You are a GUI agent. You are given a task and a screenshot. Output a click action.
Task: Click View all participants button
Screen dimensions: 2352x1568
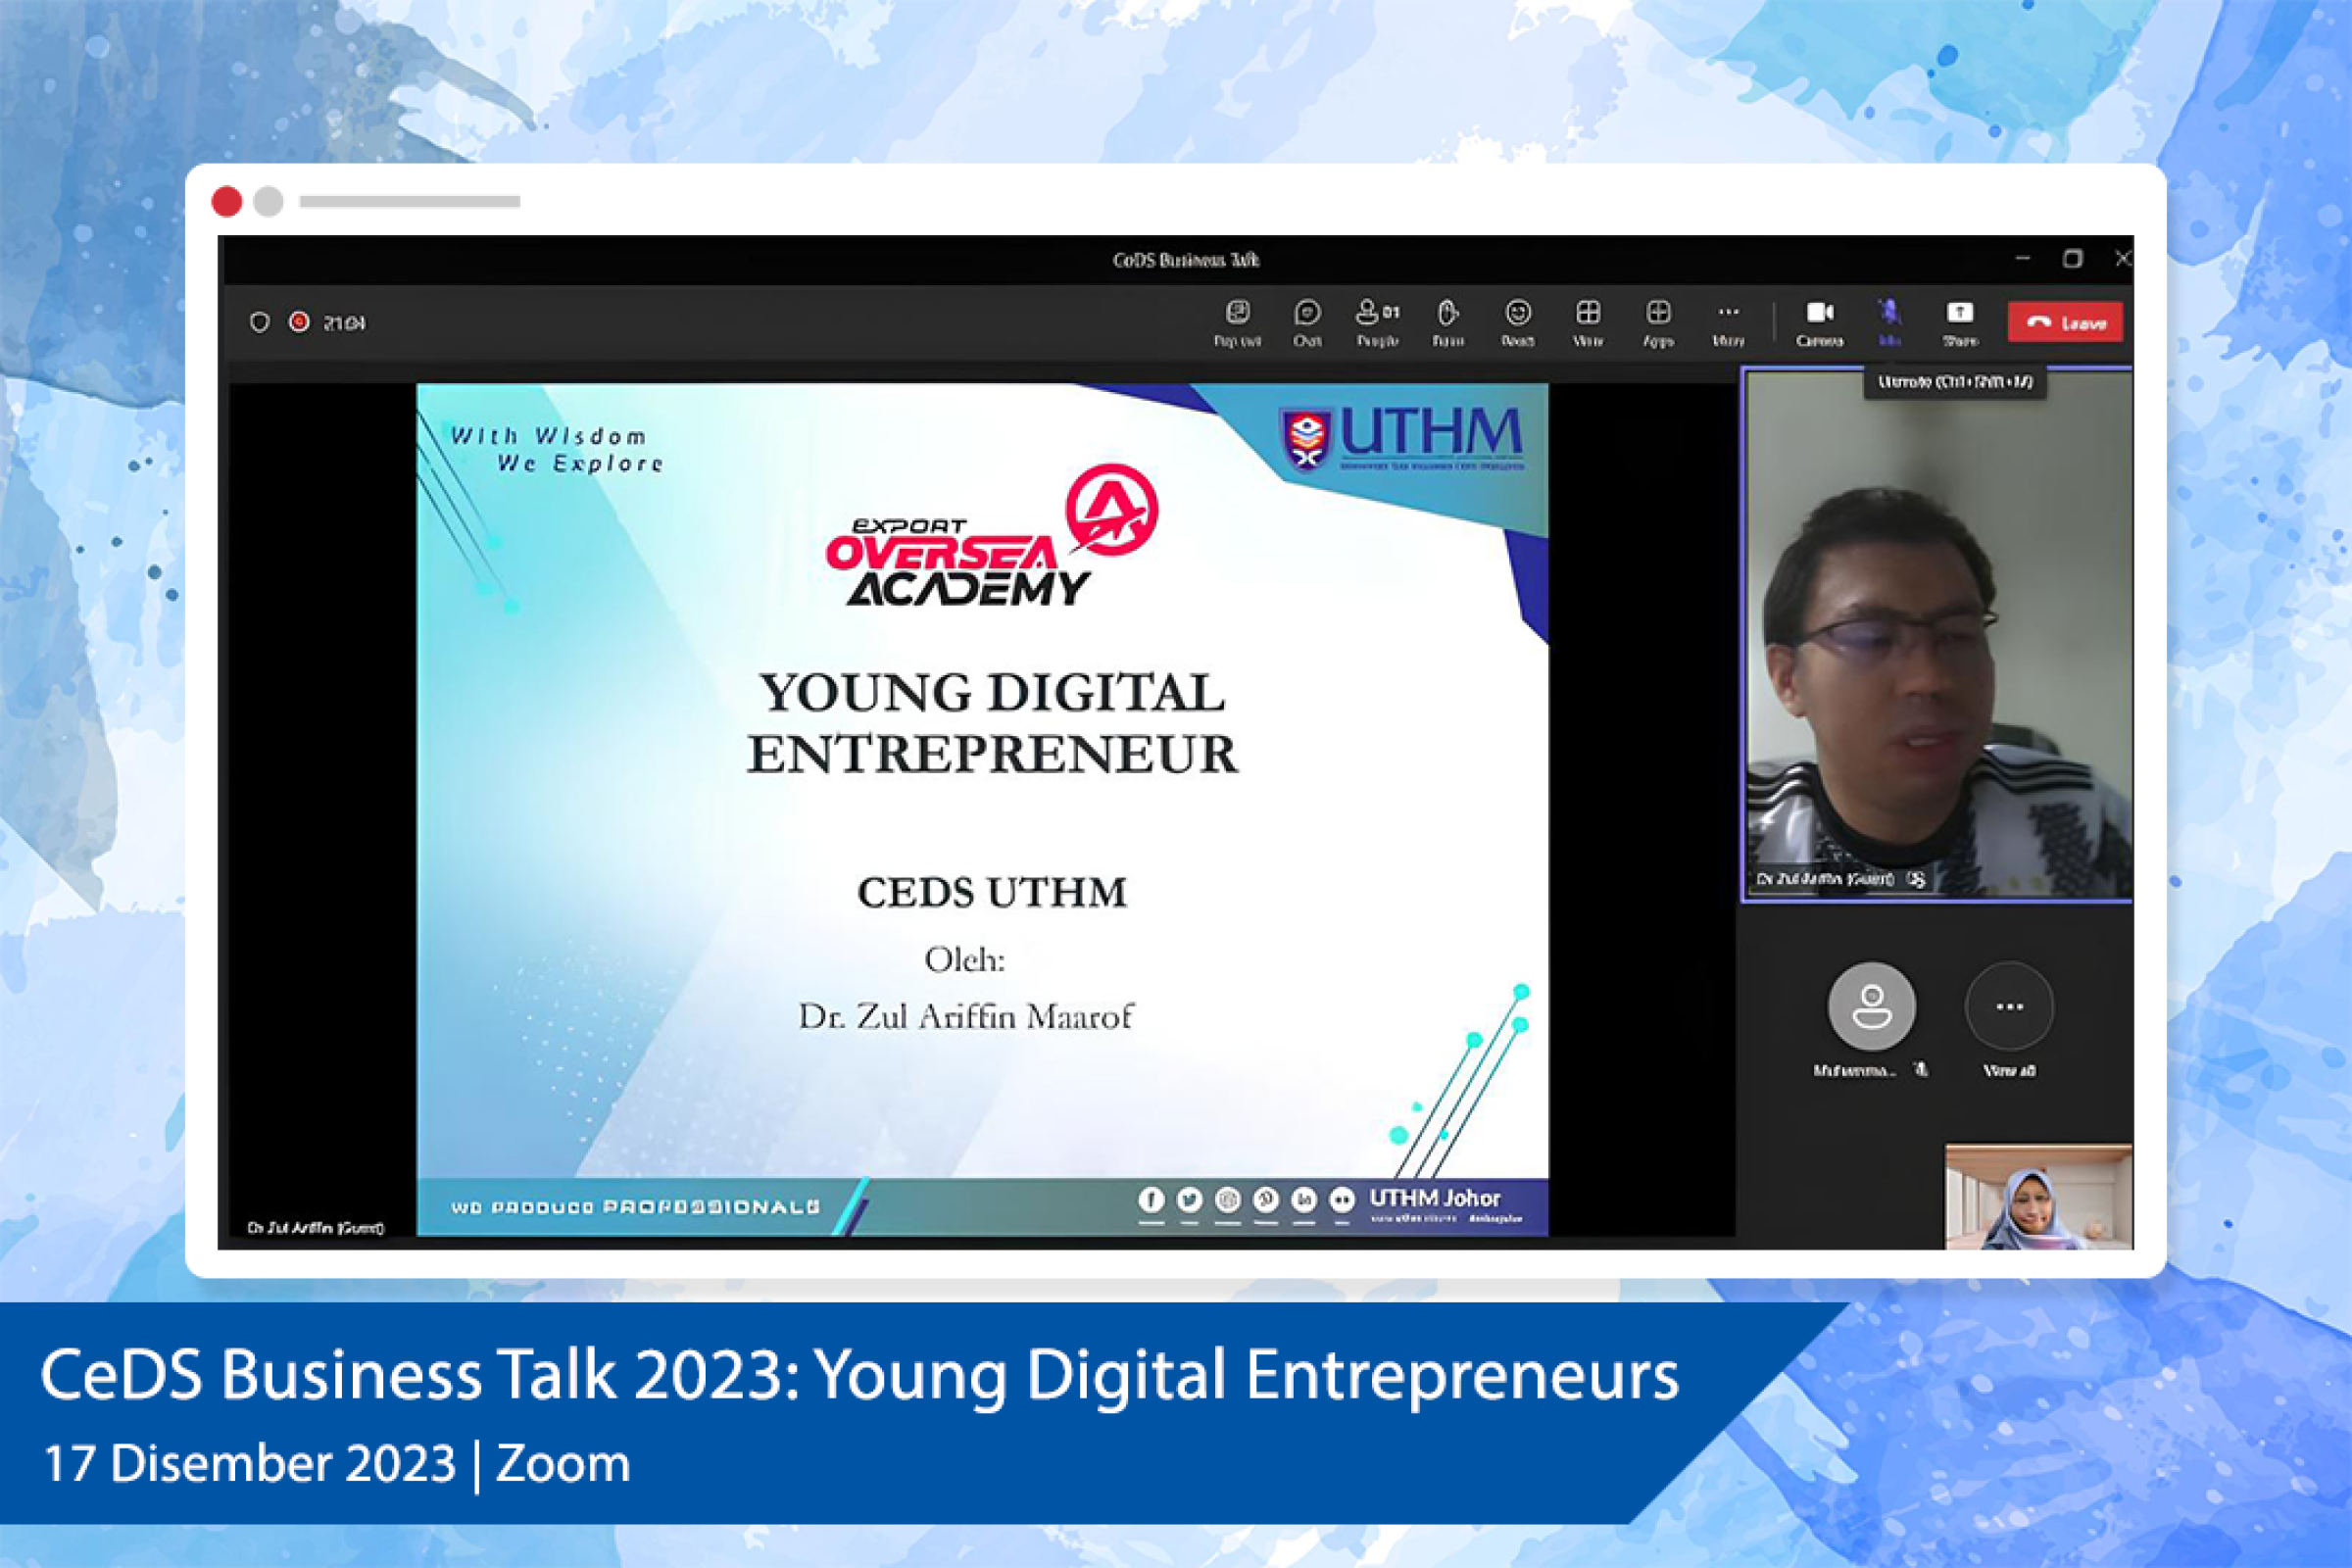(x=2009, y=1006)
